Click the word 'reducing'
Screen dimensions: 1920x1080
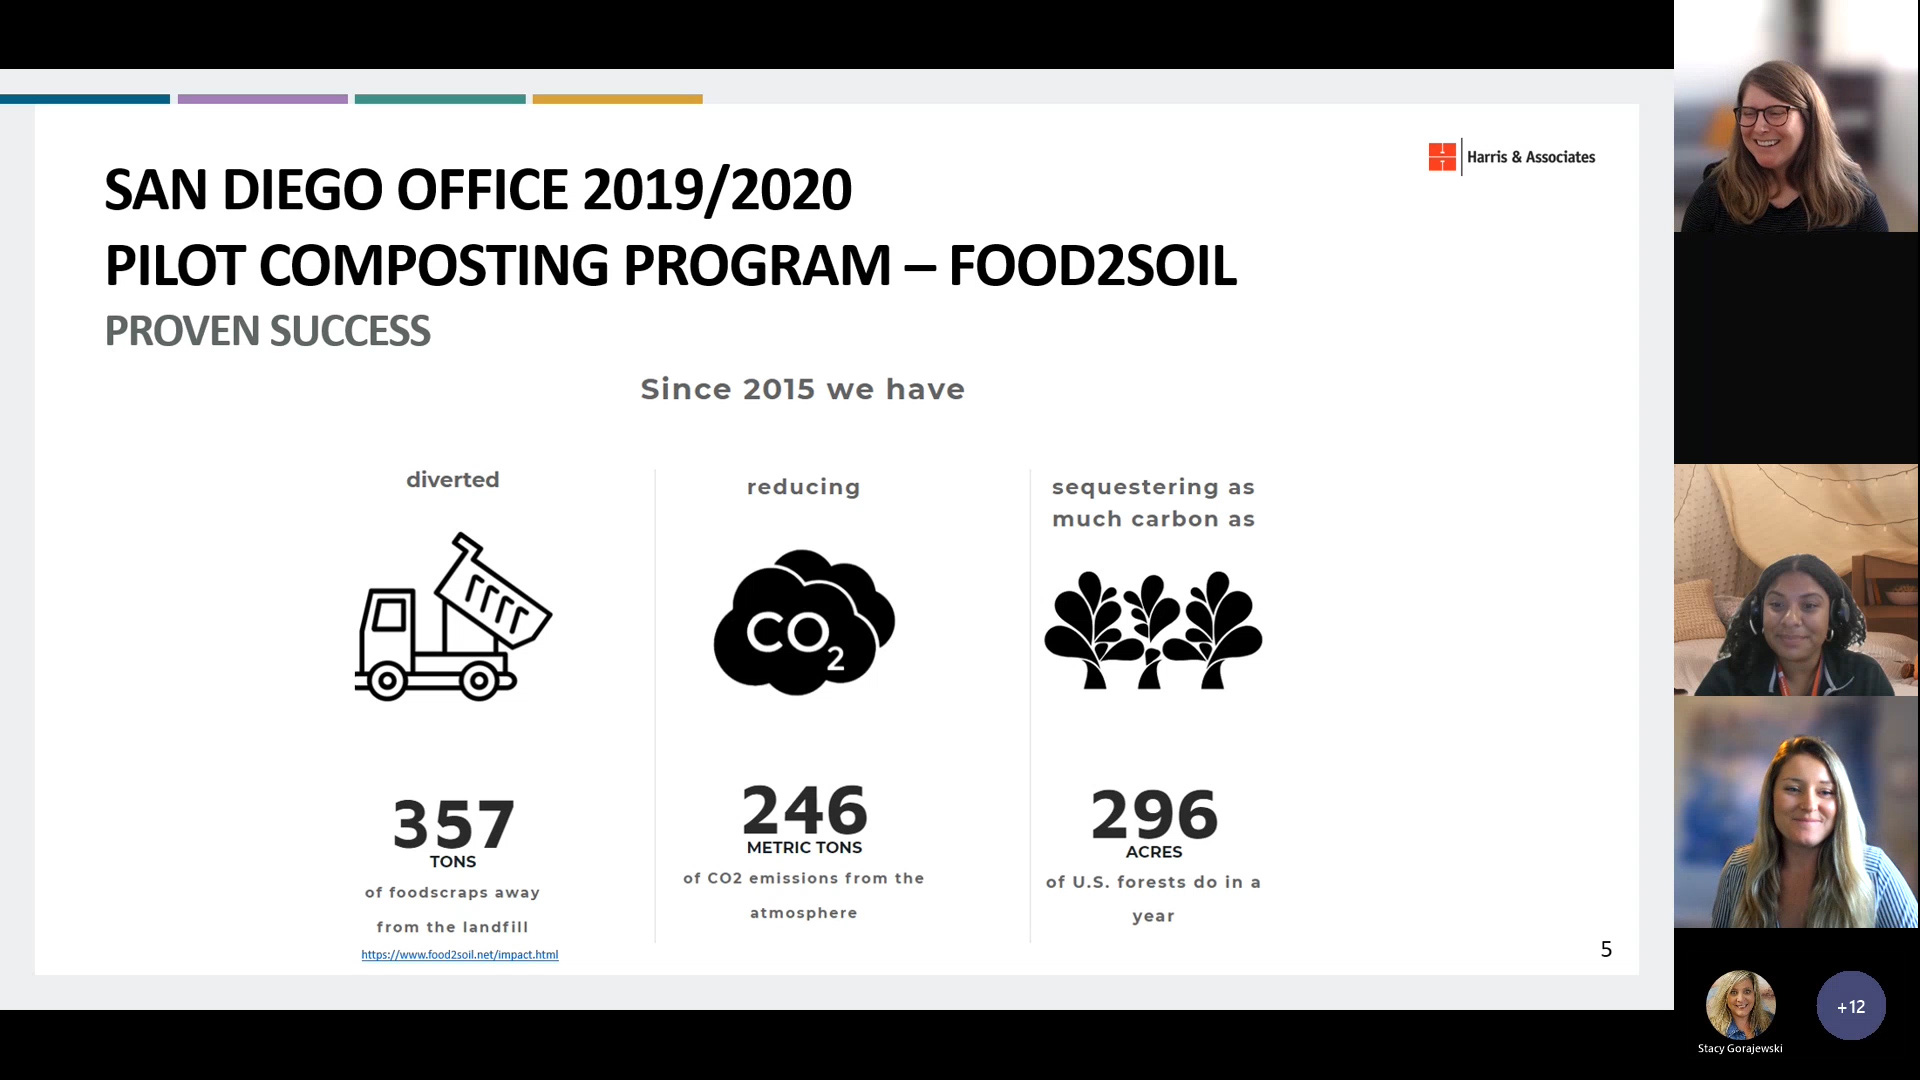tap(804, 487)
